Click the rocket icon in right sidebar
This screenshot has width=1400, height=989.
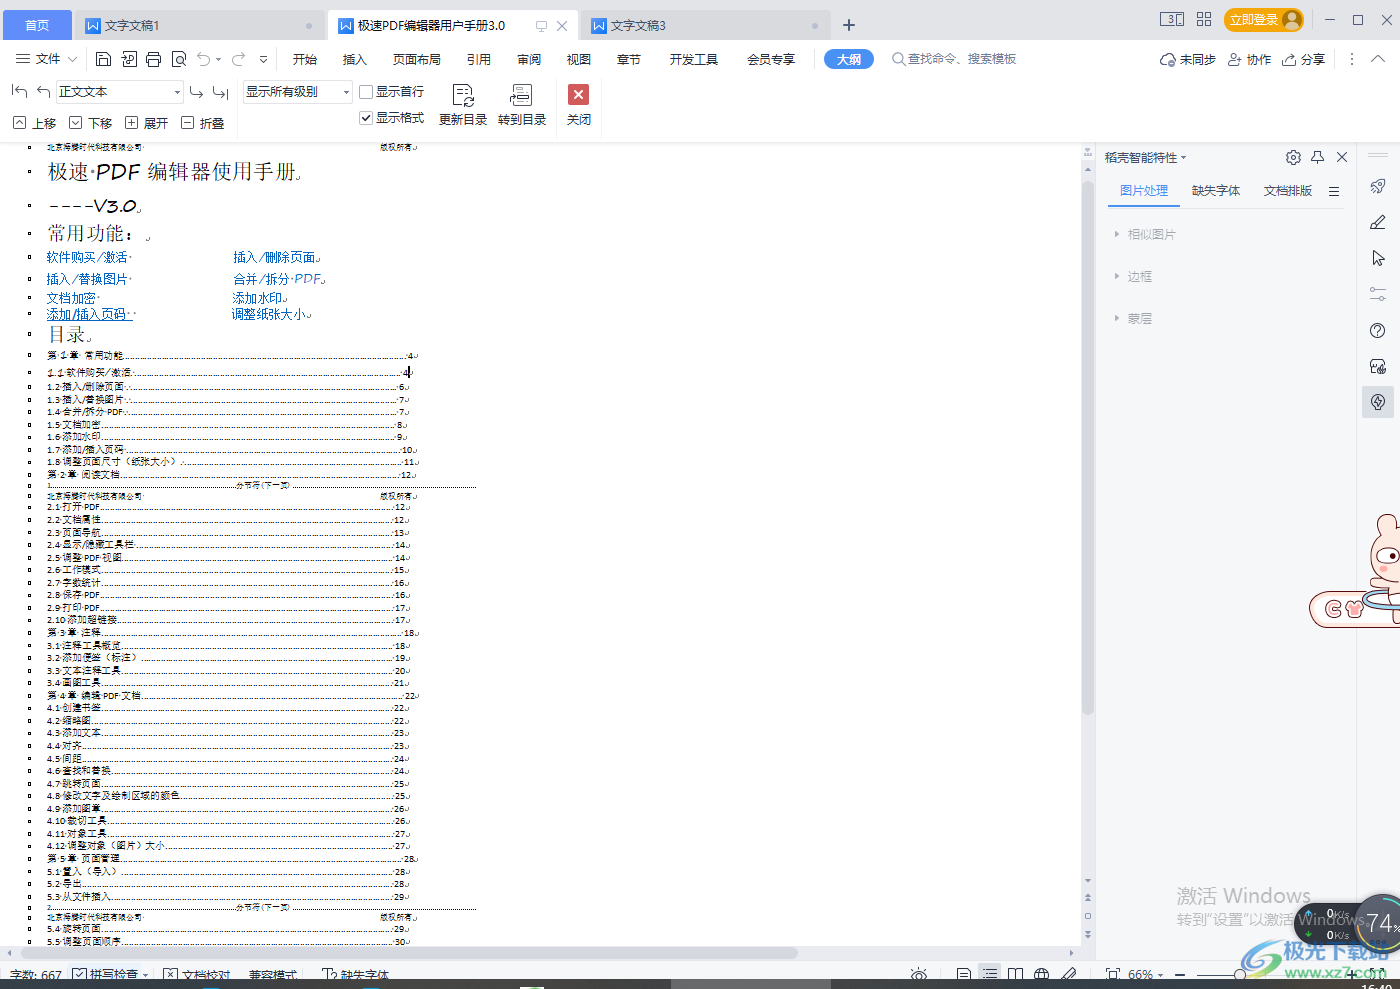click(x=1378, y=186)
